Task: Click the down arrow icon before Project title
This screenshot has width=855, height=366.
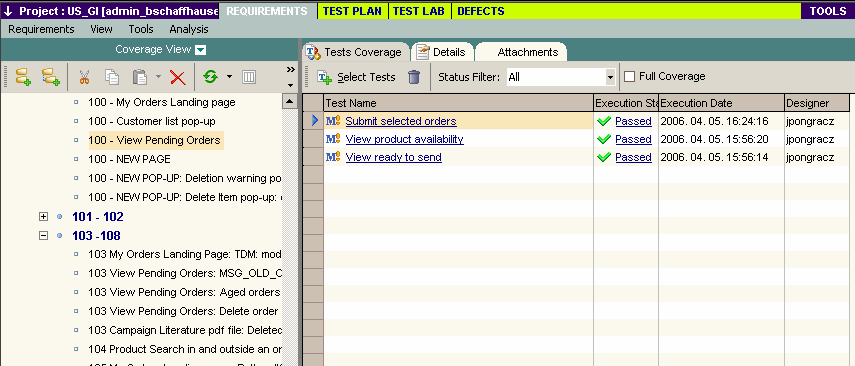Action: coord(8,11)
